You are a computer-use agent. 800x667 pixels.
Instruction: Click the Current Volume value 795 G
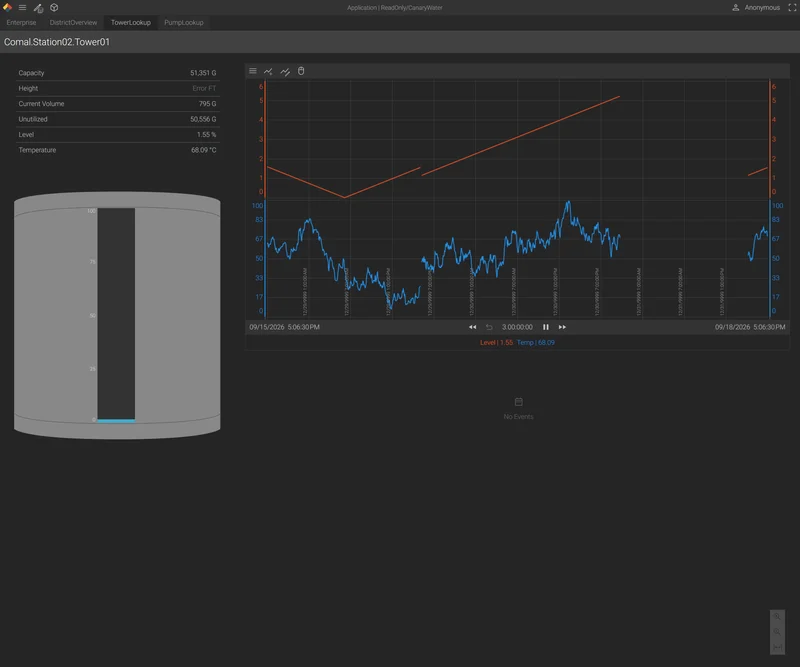[x=207, y=104]
